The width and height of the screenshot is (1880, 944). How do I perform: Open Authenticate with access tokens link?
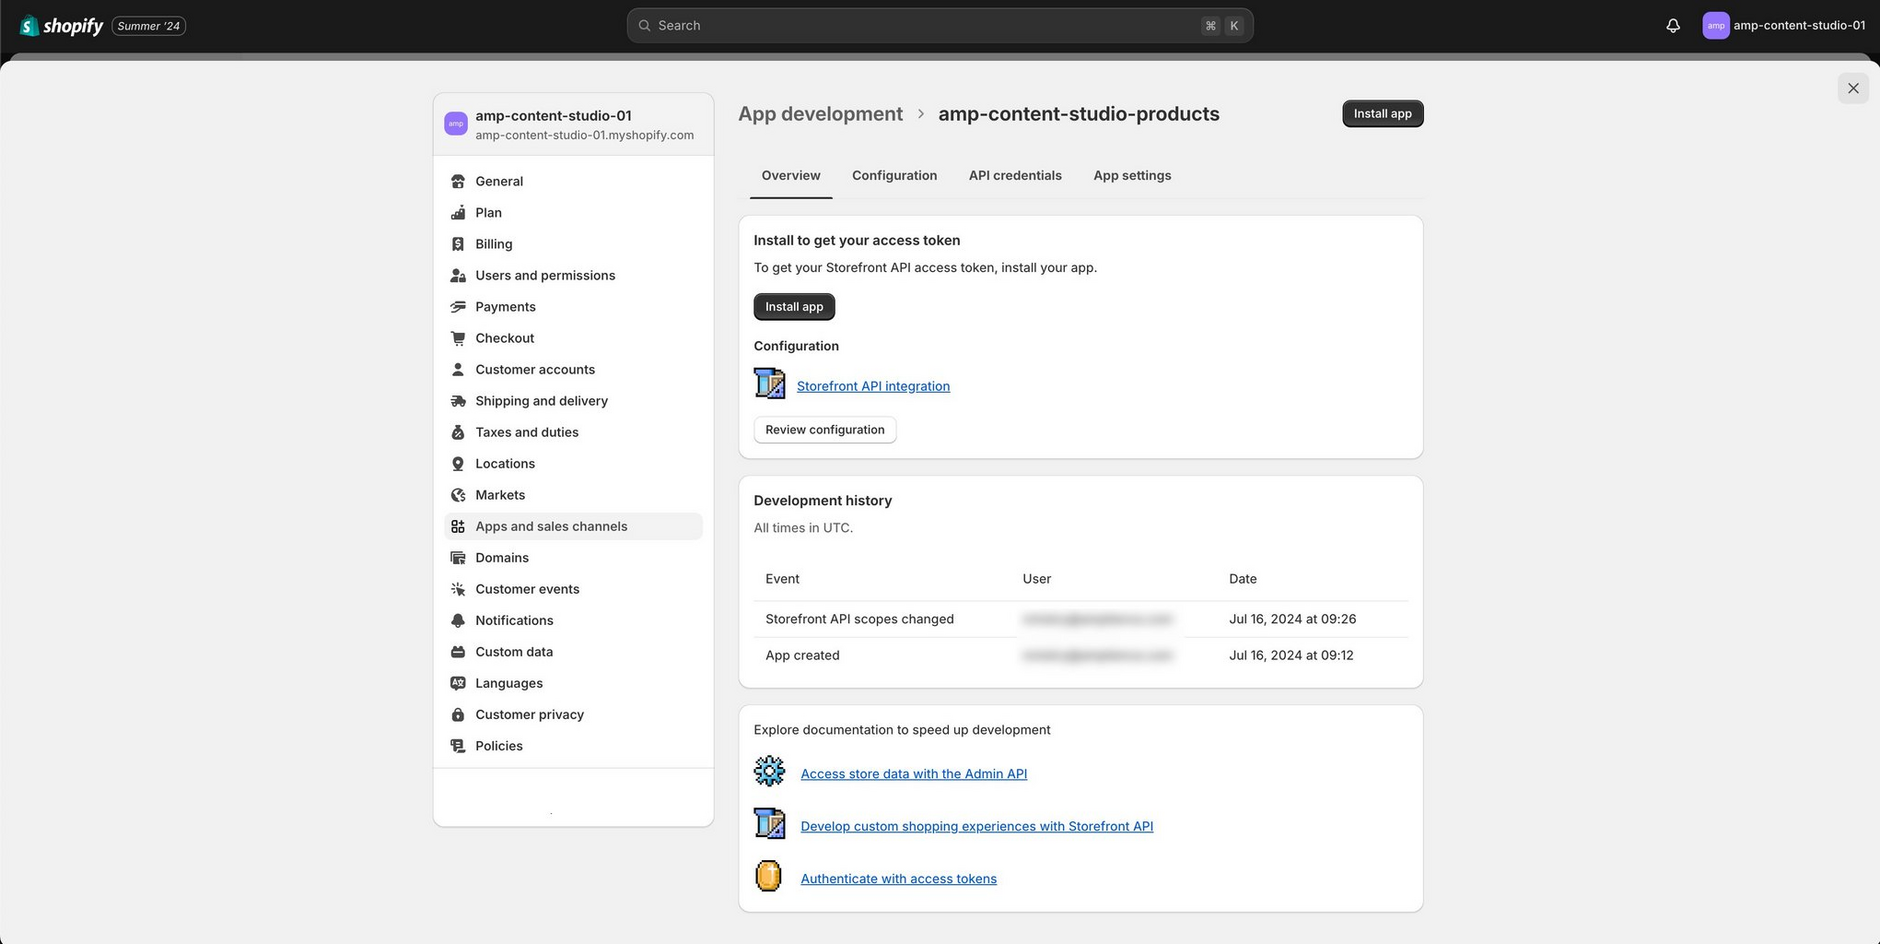pos(899,879)
